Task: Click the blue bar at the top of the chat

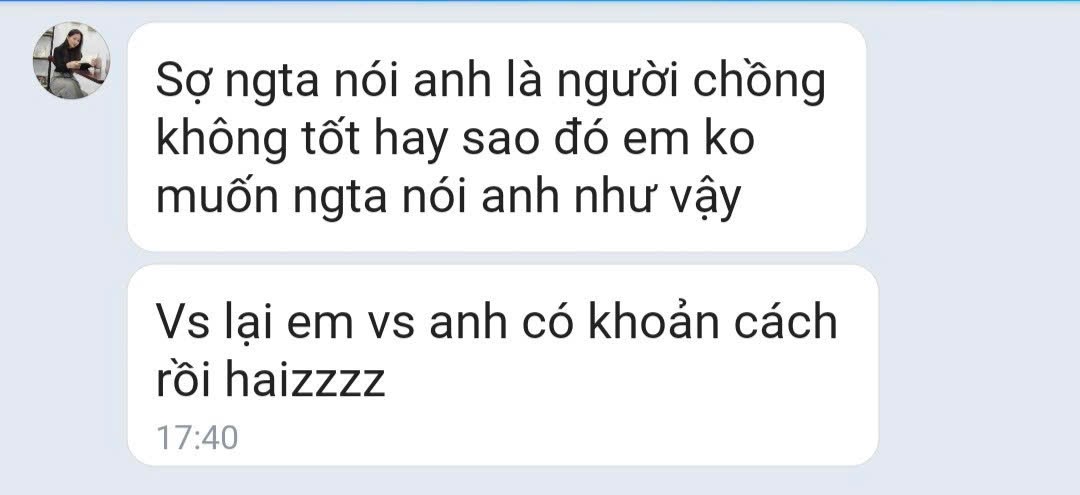Action: coord(540,1)
